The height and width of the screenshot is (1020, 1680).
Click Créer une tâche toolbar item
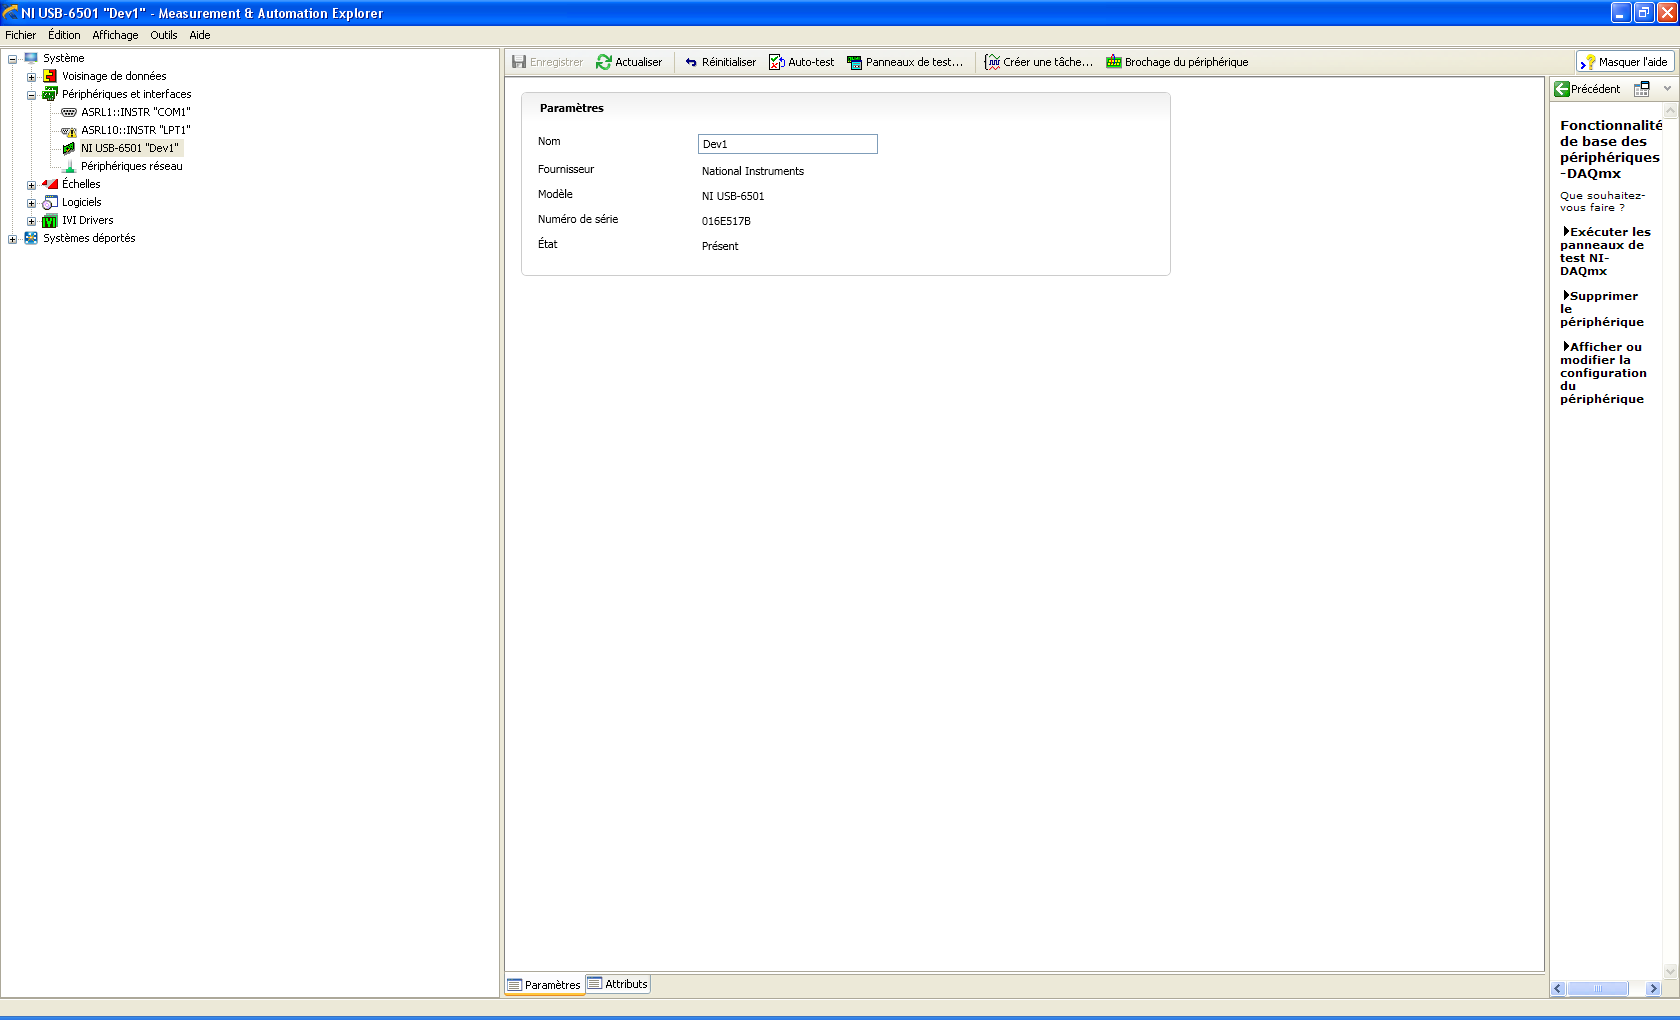tap(1038, 62)
